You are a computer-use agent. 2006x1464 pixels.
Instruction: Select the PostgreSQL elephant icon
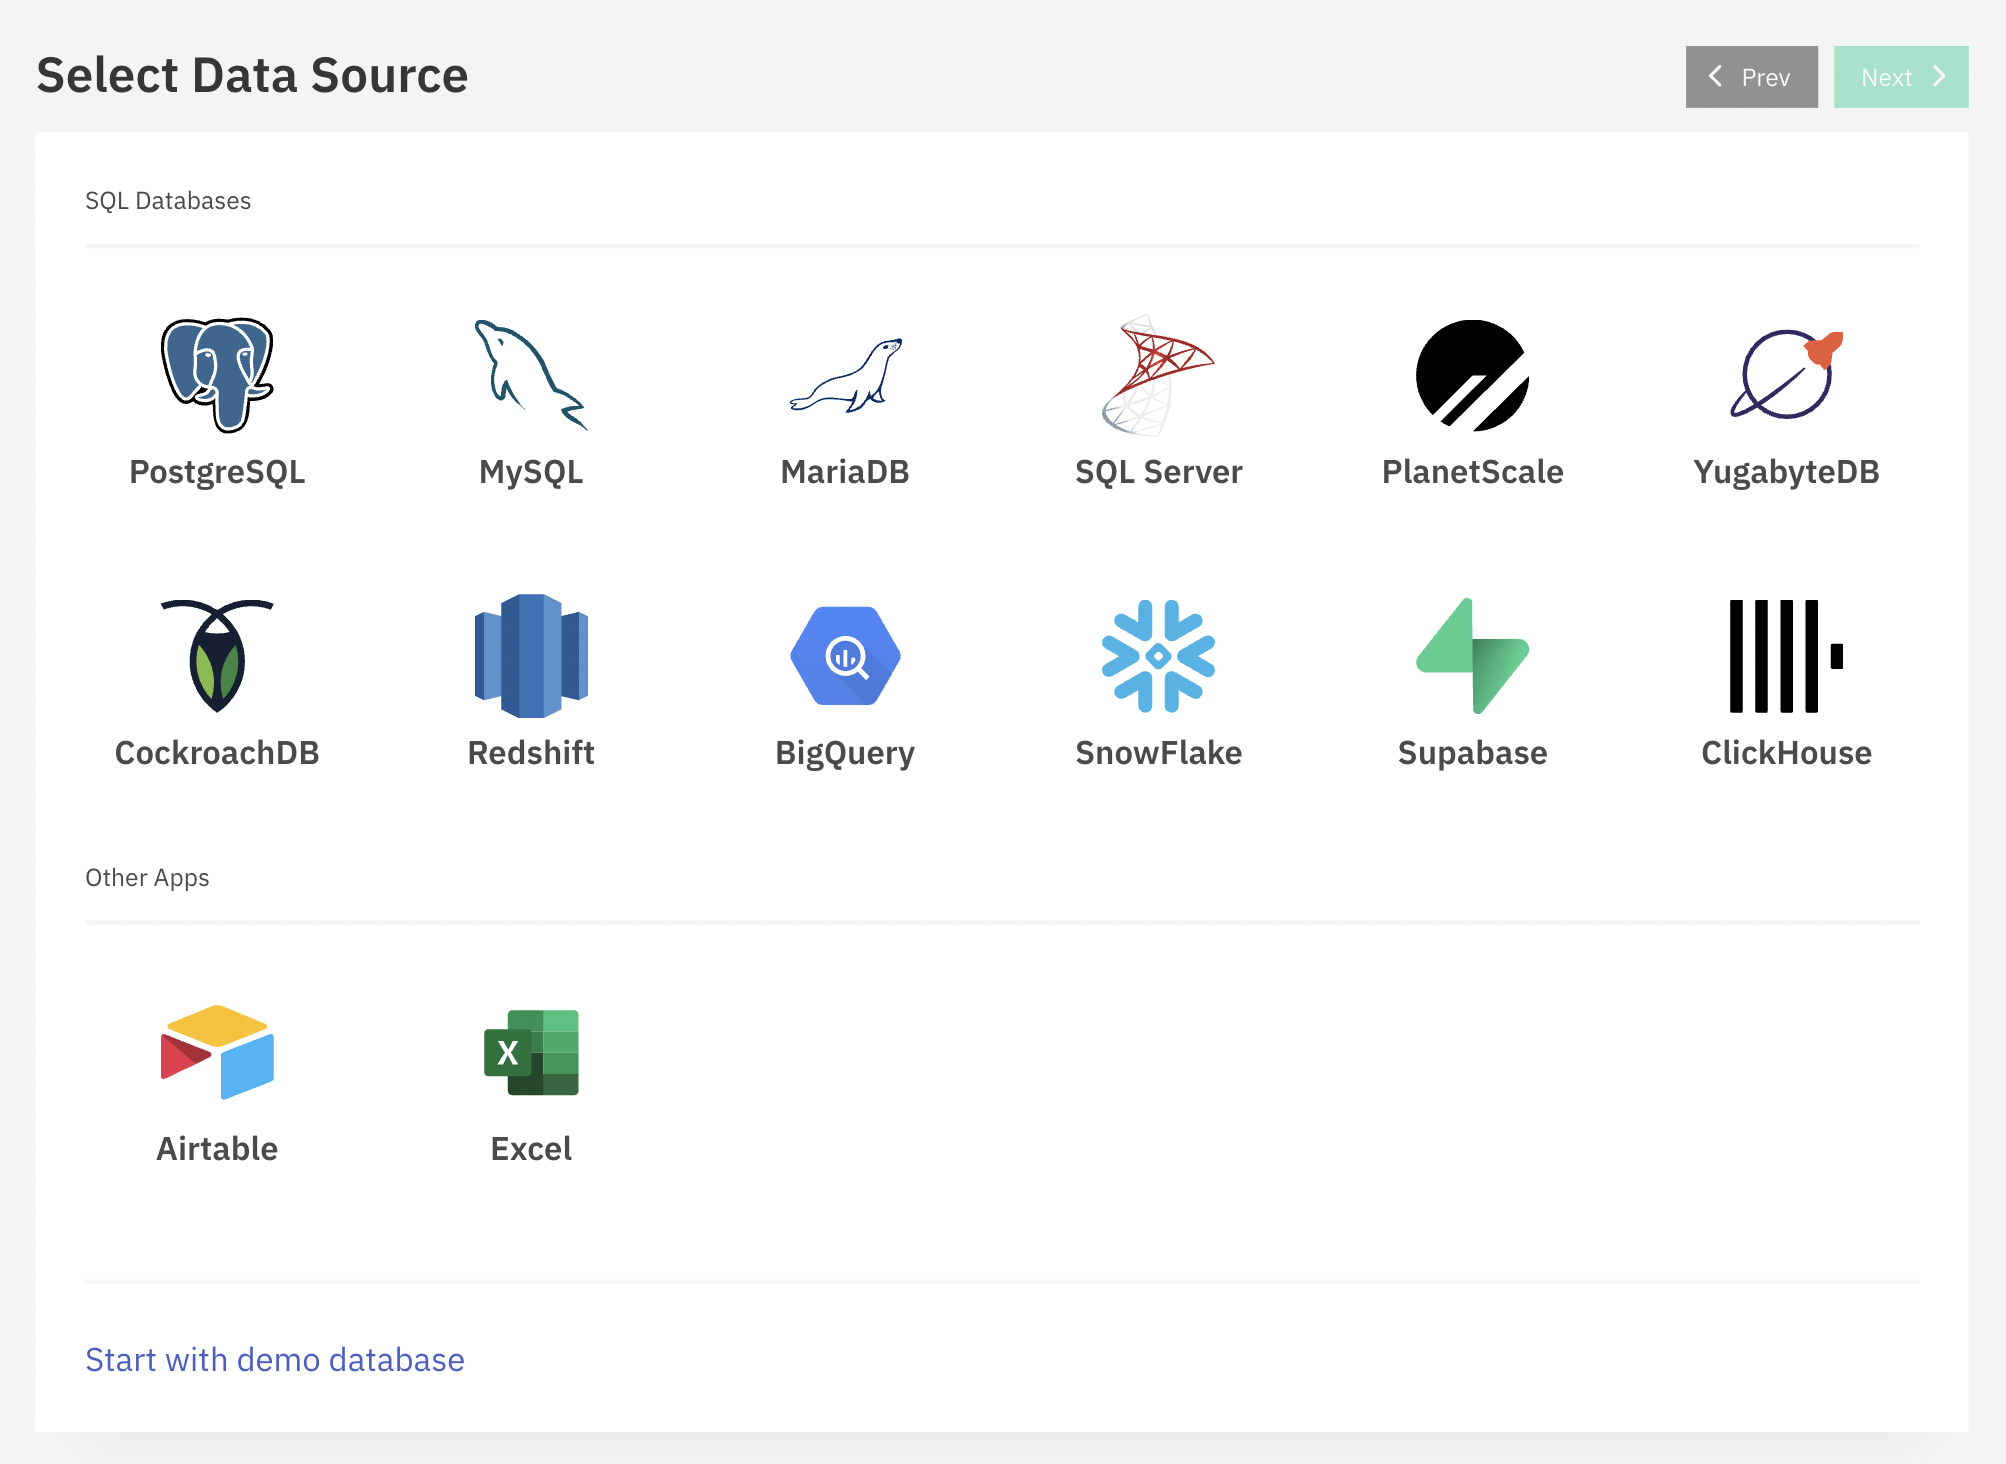(x=217, y=375)
